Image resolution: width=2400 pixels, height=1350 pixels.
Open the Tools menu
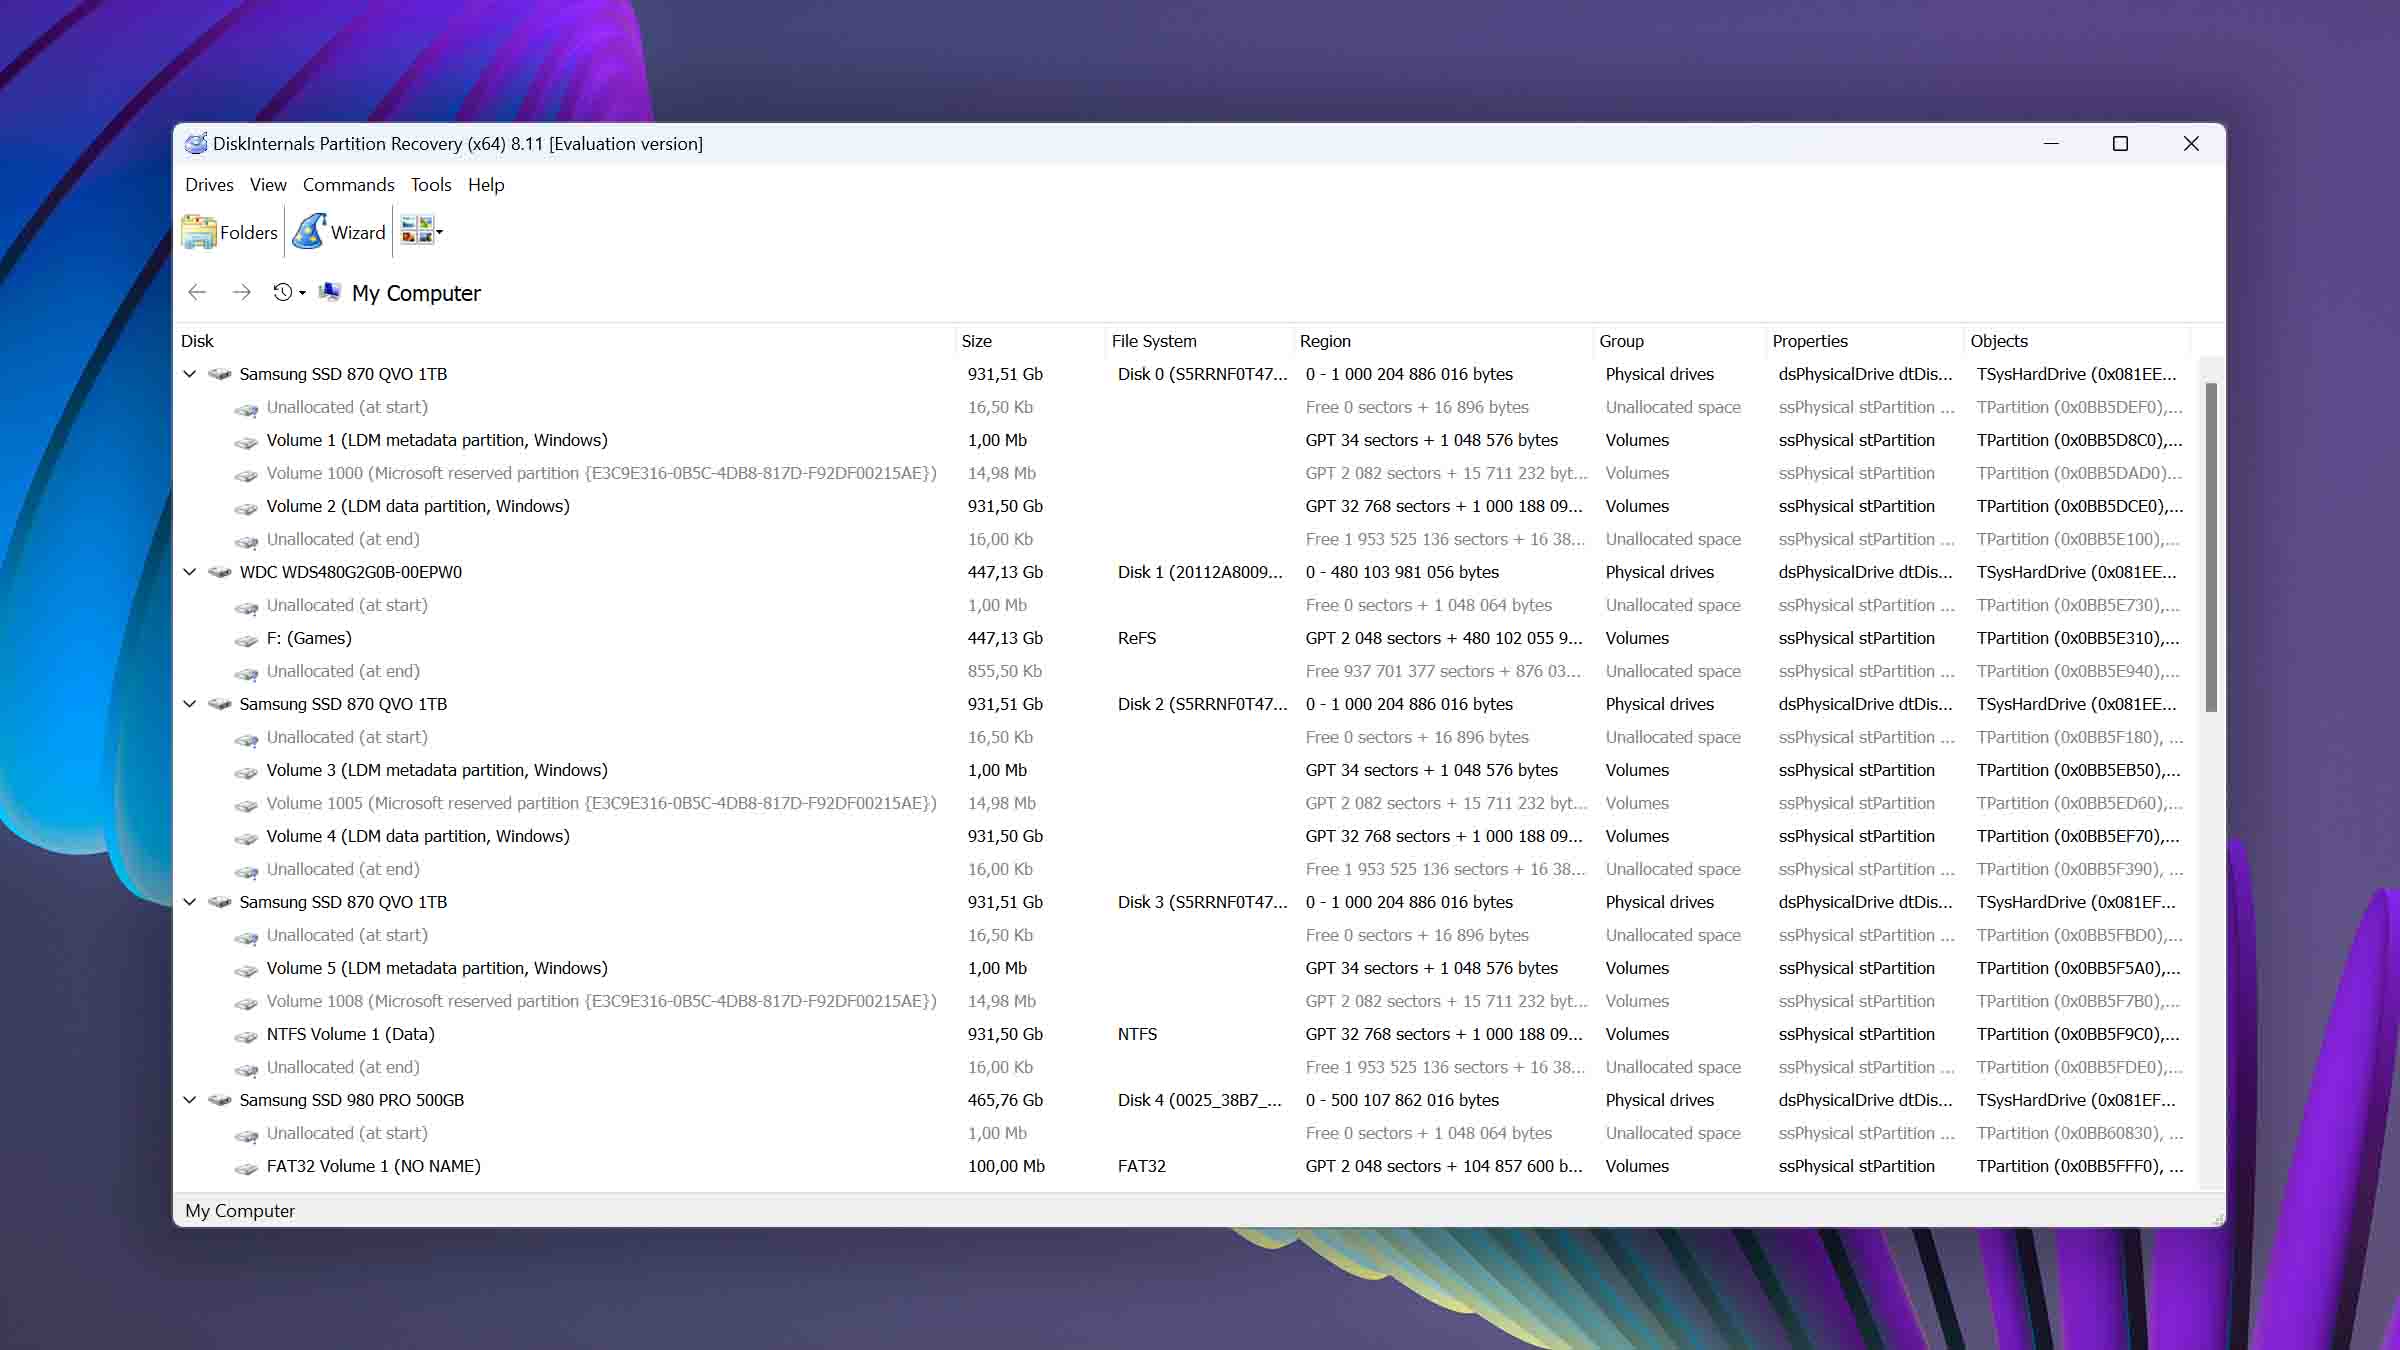click(431, 185)
